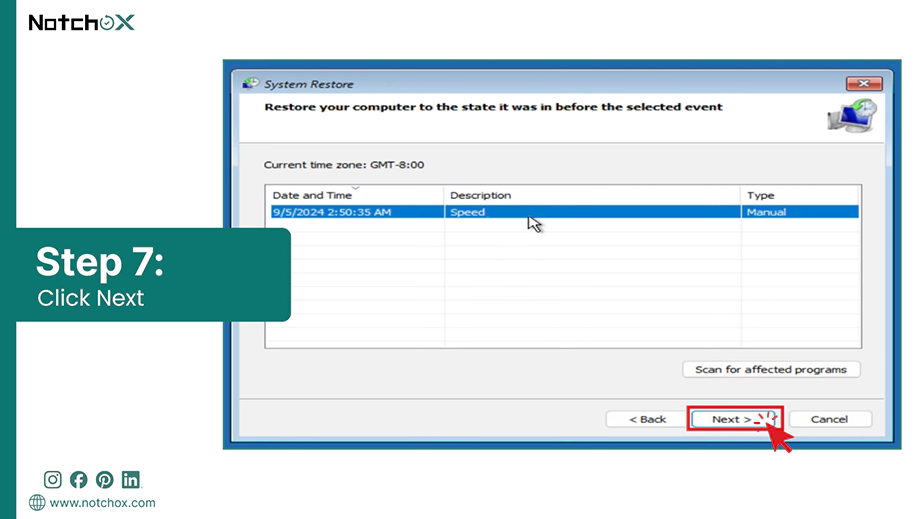Viewport: 922px width, 519px height.
Task: Cancel the System Restore wizard
Action: 830,419
